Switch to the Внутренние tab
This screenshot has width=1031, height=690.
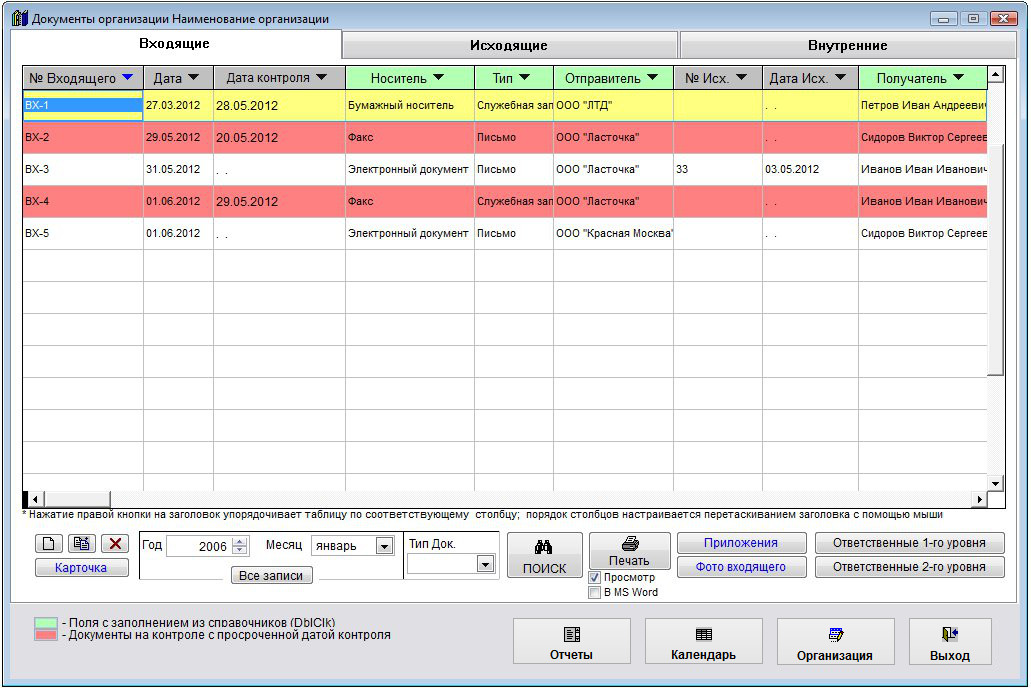point(847,46)
